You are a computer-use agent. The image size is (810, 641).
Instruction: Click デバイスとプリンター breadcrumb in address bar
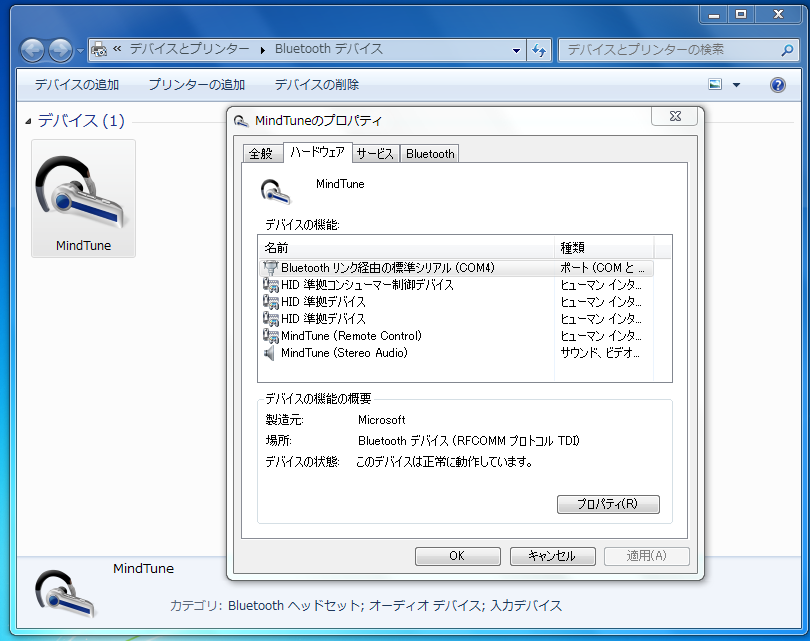click(x=190, y=49)
